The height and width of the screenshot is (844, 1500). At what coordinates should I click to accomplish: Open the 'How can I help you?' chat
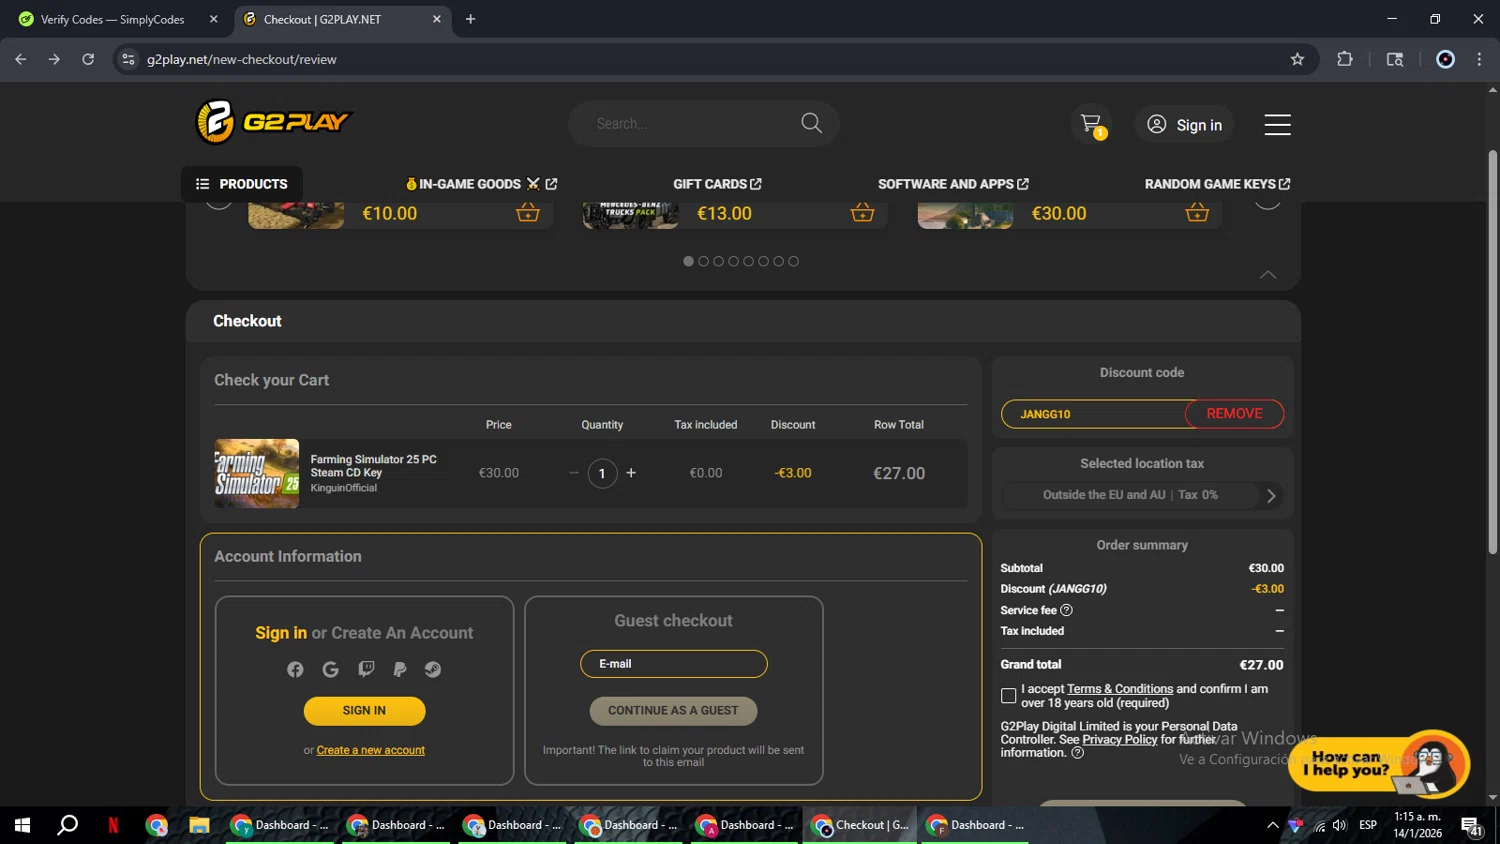tap(1379, 764)
